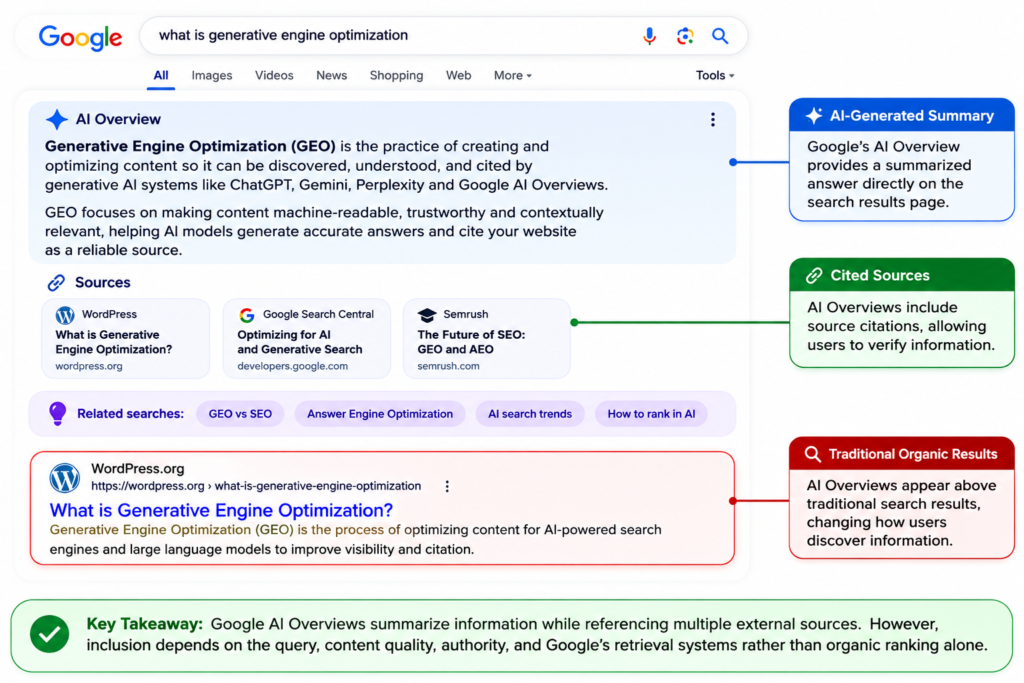Image resolution: width=1024 pixels, height=683 pixels.
Task: Open the Tools dropdown
Action: [x=715, y=76]
